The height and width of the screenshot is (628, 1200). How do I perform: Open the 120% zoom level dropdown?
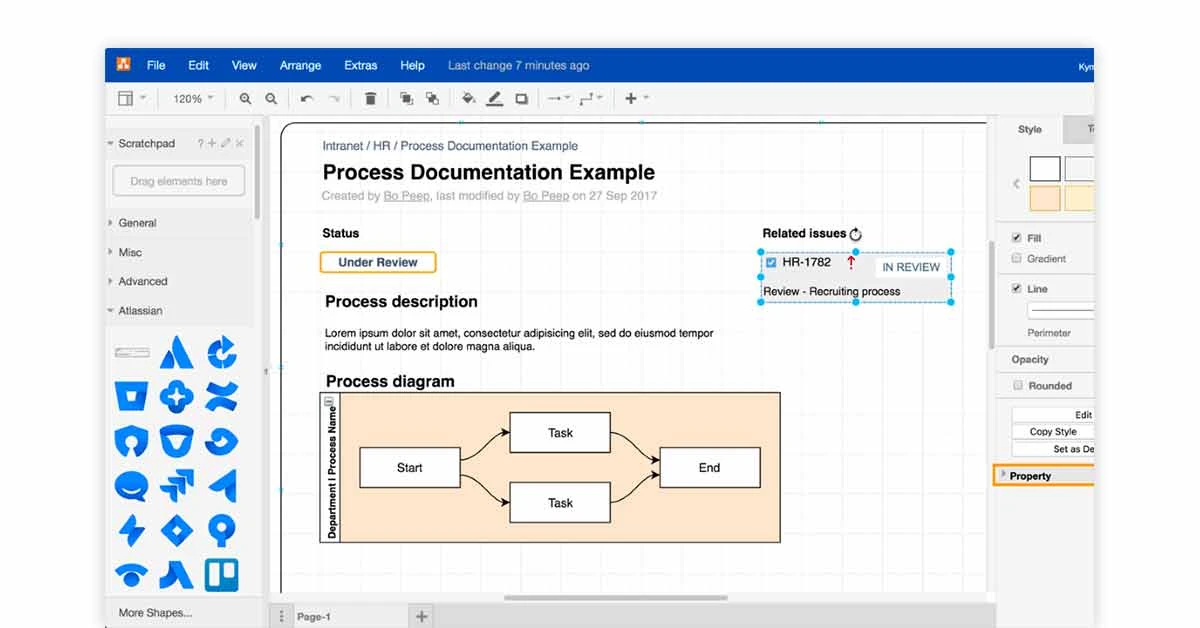190,98
